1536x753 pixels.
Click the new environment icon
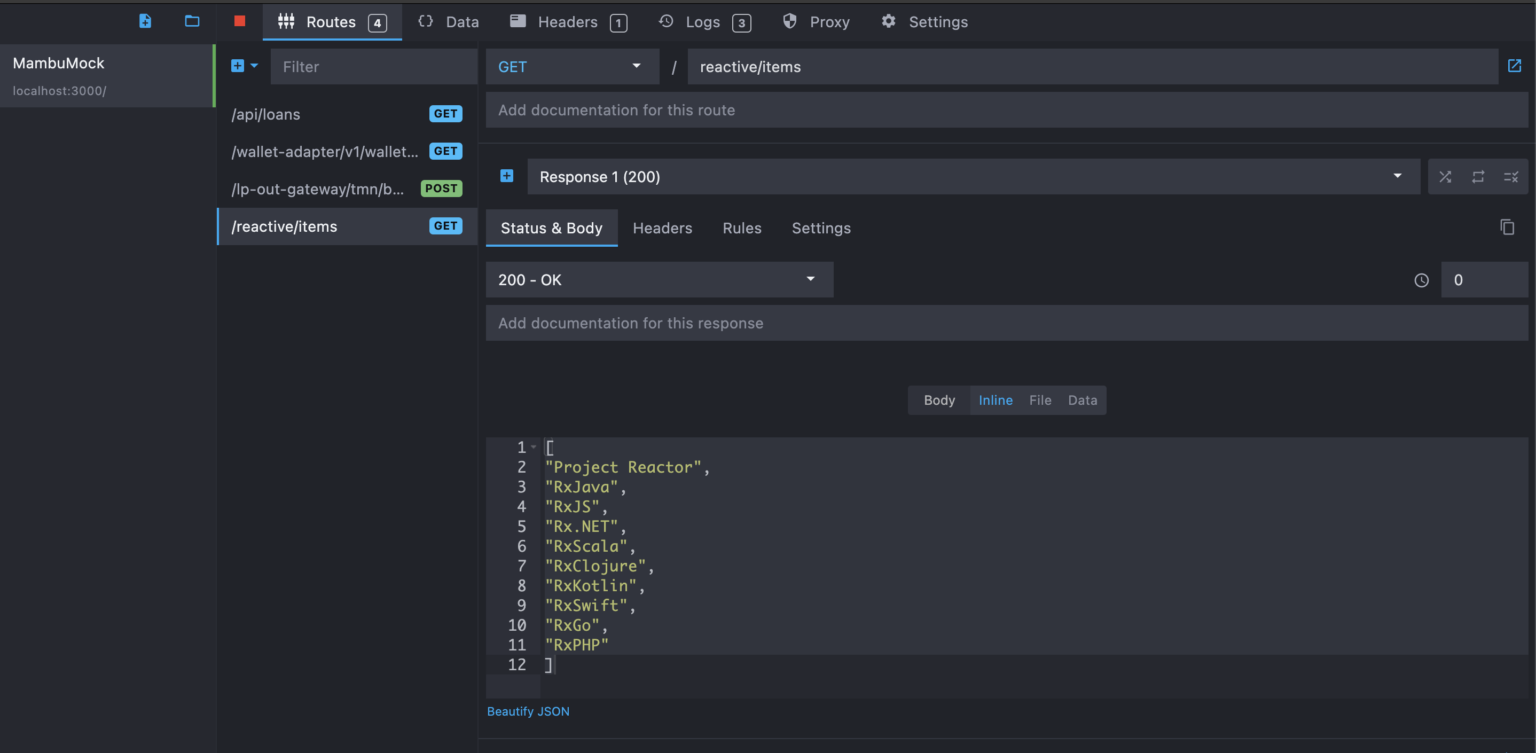coord(144,21)
